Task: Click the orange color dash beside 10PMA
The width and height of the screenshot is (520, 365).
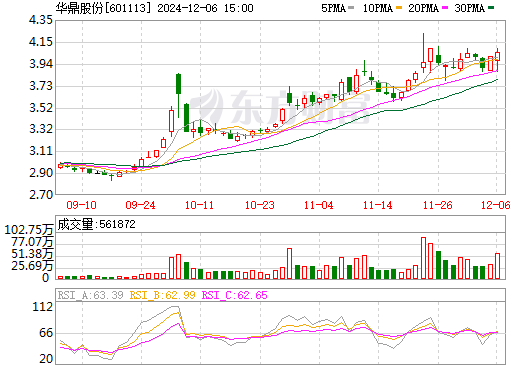Action: coord(399,8)
